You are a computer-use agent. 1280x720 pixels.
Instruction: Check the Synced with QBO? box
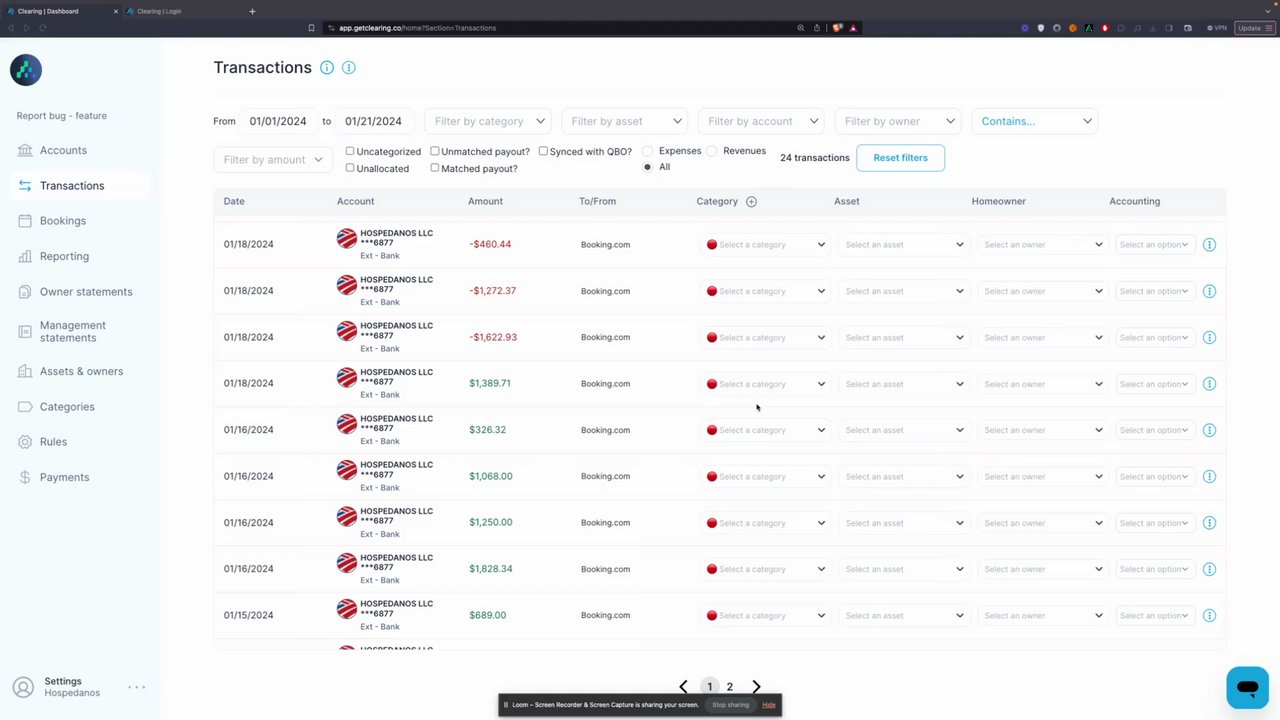point(543,151)
